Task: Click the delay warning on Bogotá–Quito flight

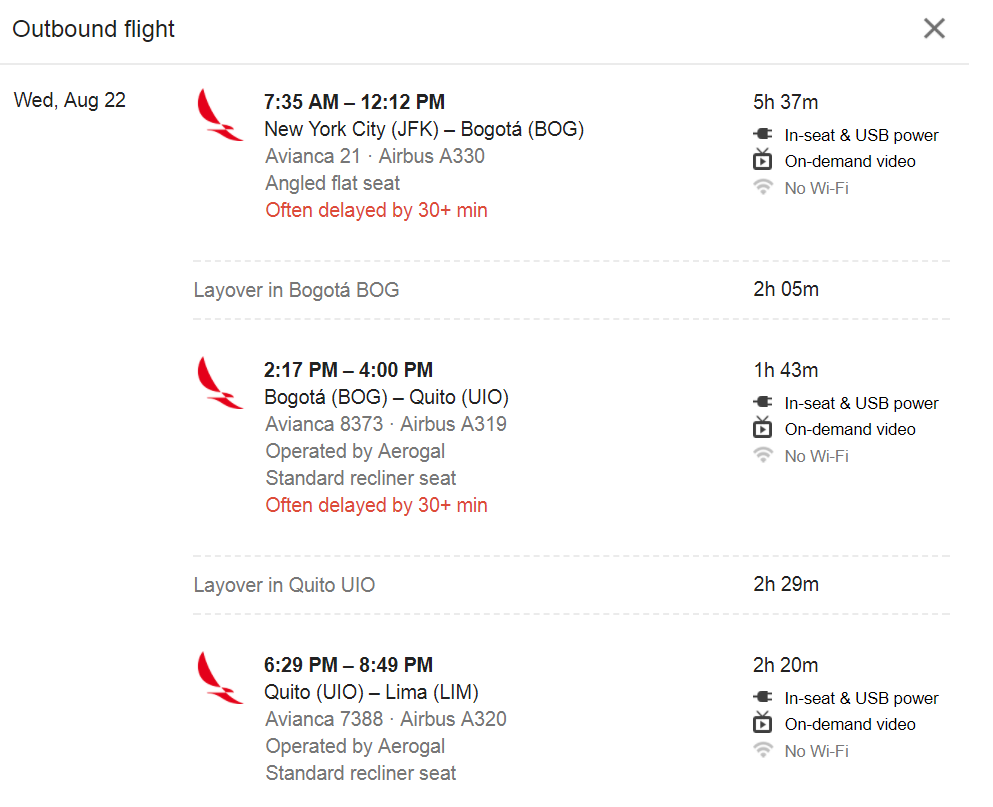Action: (376, 505)
